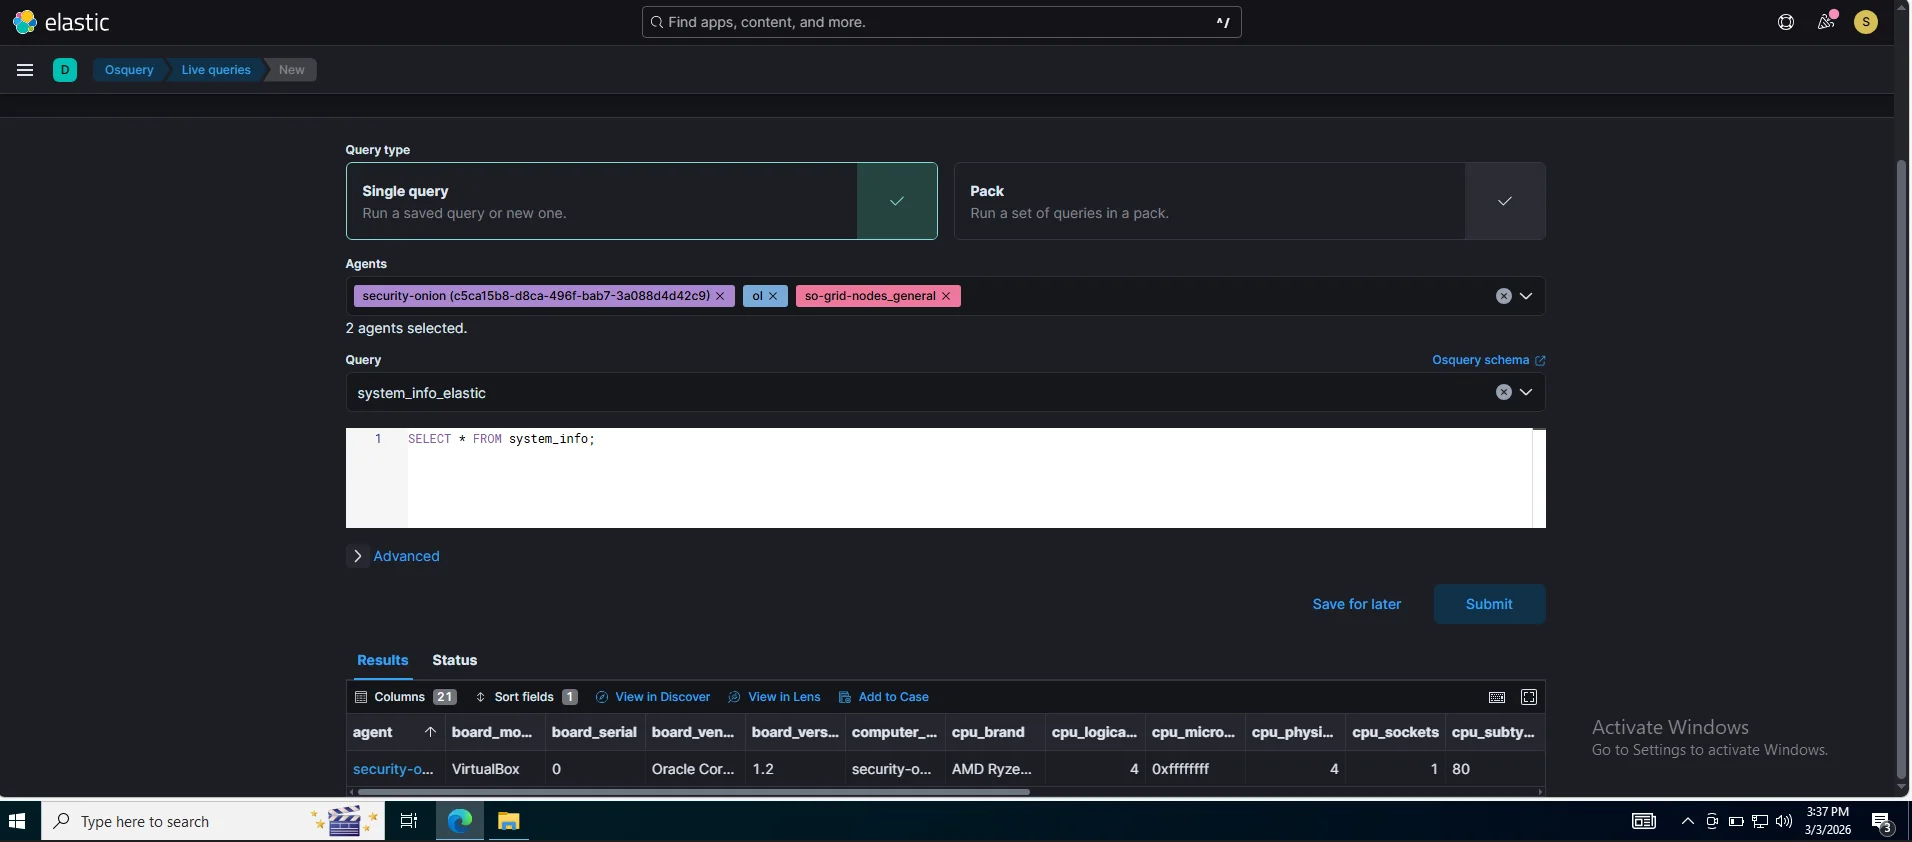
Task: Clear all selected agents
Action: [1503, 296]
